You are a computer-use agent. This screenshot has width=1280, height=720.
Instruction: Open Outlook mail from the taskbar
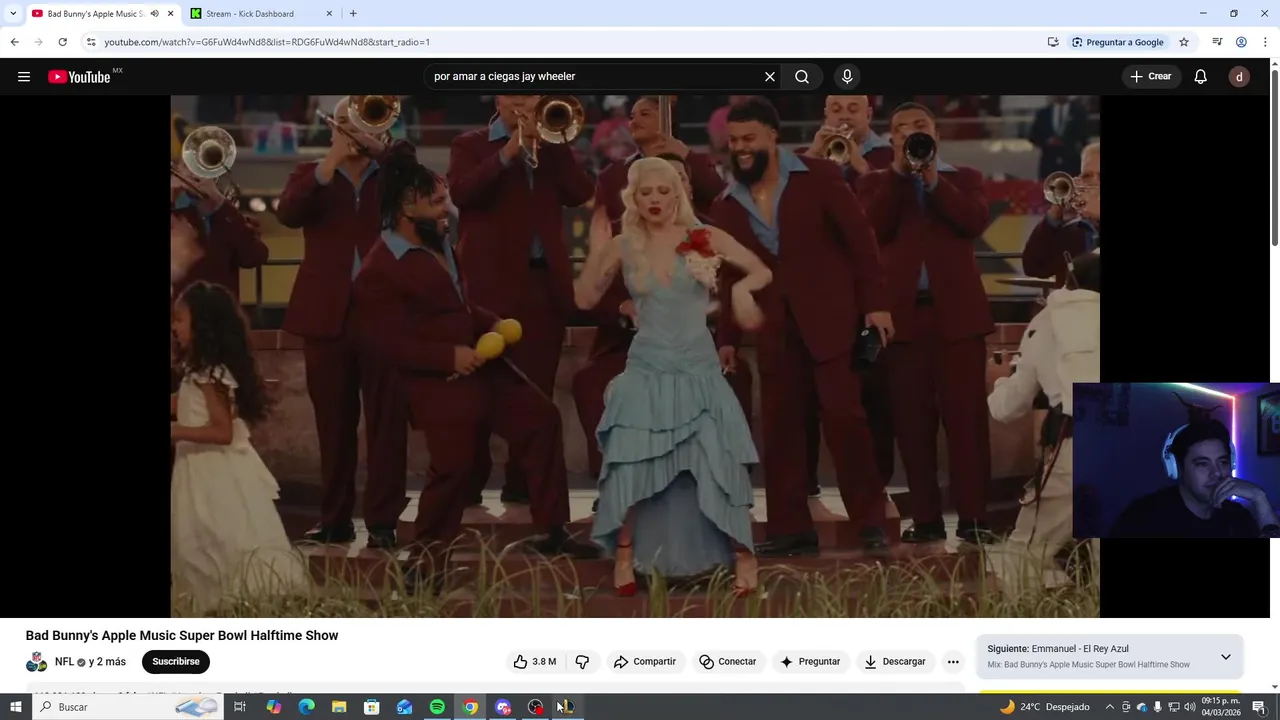(x=405, y=707)
